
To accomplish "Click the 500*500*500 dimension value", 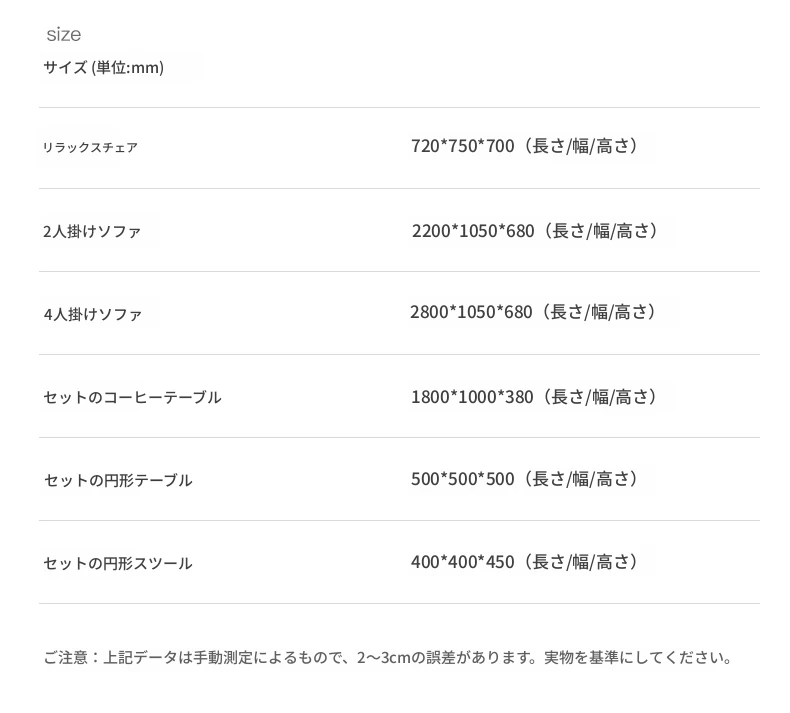I will click(x=462, y=480).
